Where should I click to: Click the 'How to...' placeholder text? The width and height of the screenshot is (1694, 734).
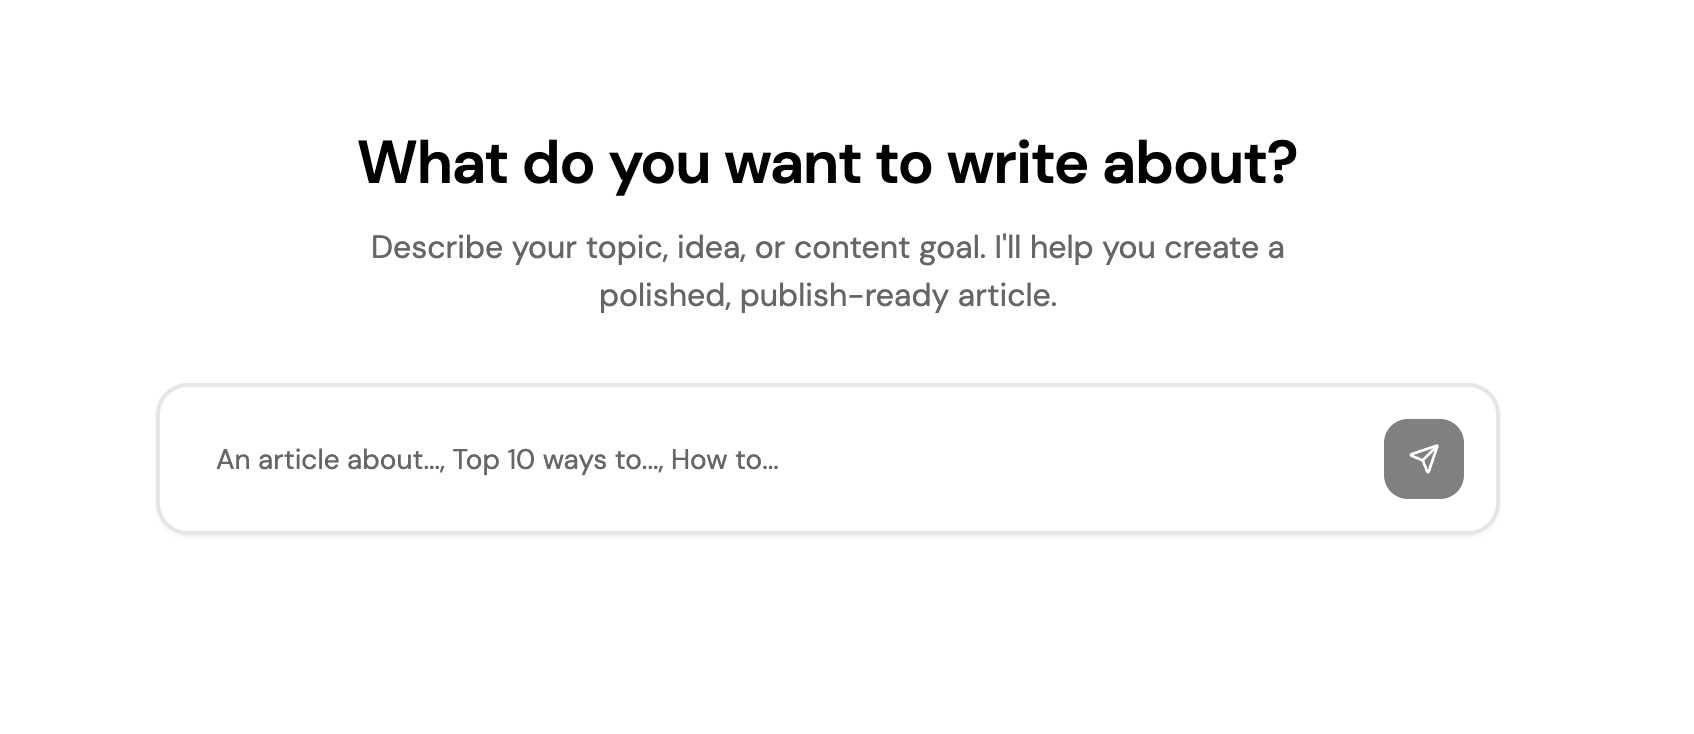[724, 460]
